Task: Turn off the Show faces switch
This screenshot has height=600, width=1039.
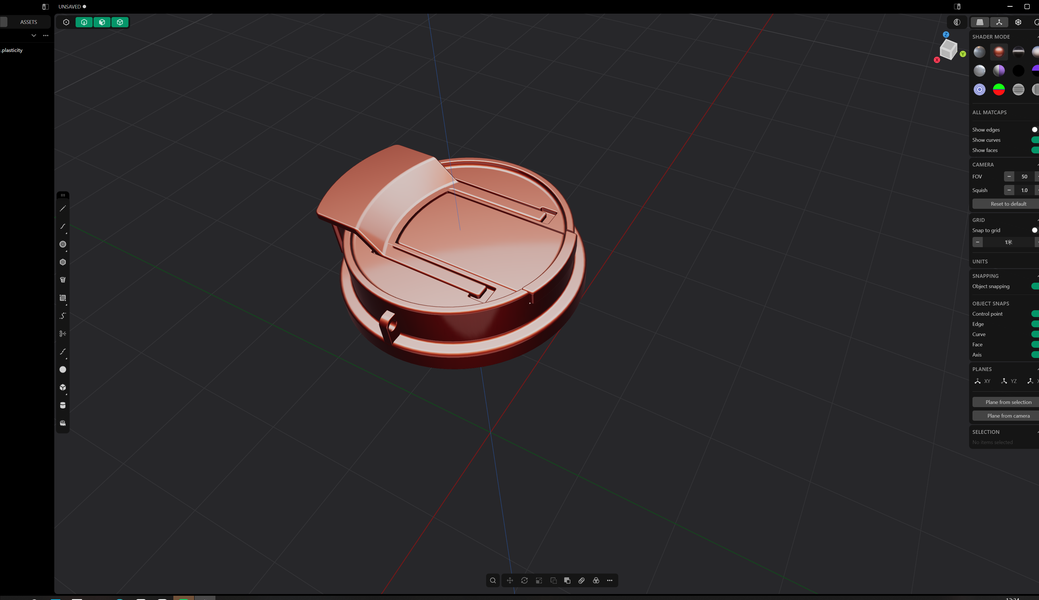Action: click(x=1035, y=150)
